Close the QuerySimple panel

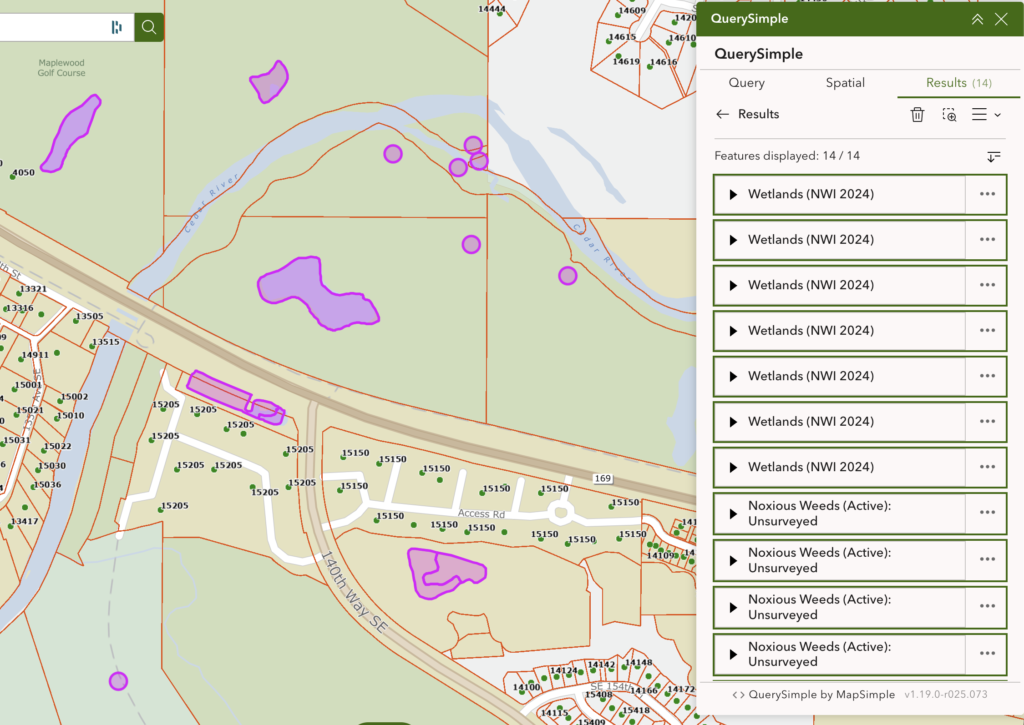(1001, 19)
